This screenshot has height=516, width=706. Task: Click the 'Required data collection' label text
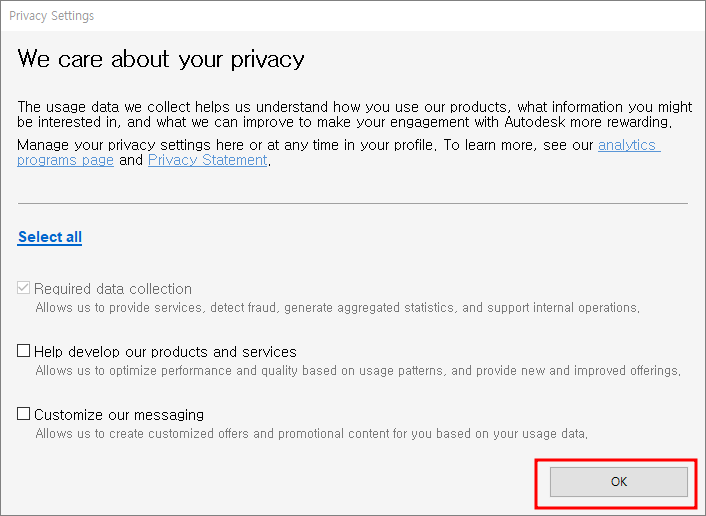pos(113,289)
